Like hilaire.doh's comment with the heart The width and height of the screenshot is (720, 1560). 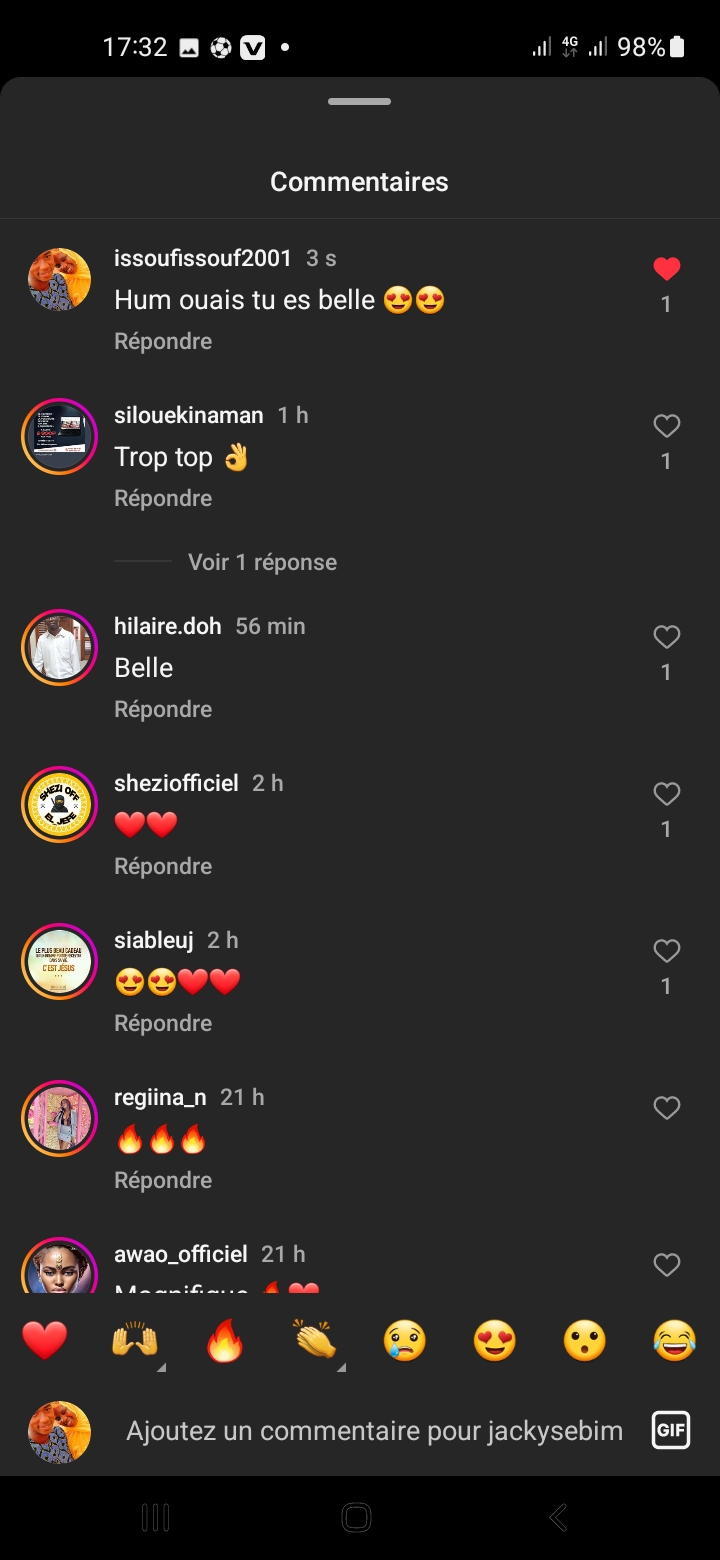667,637
